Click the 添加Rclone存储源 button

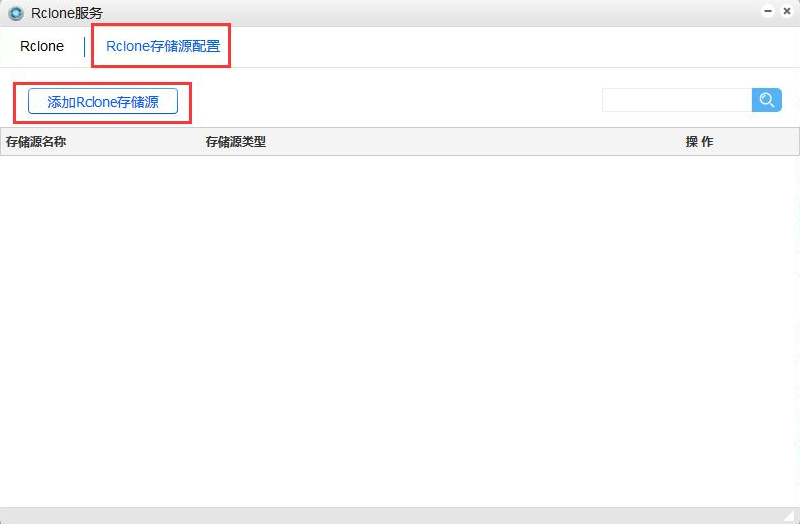pos(103,102)
